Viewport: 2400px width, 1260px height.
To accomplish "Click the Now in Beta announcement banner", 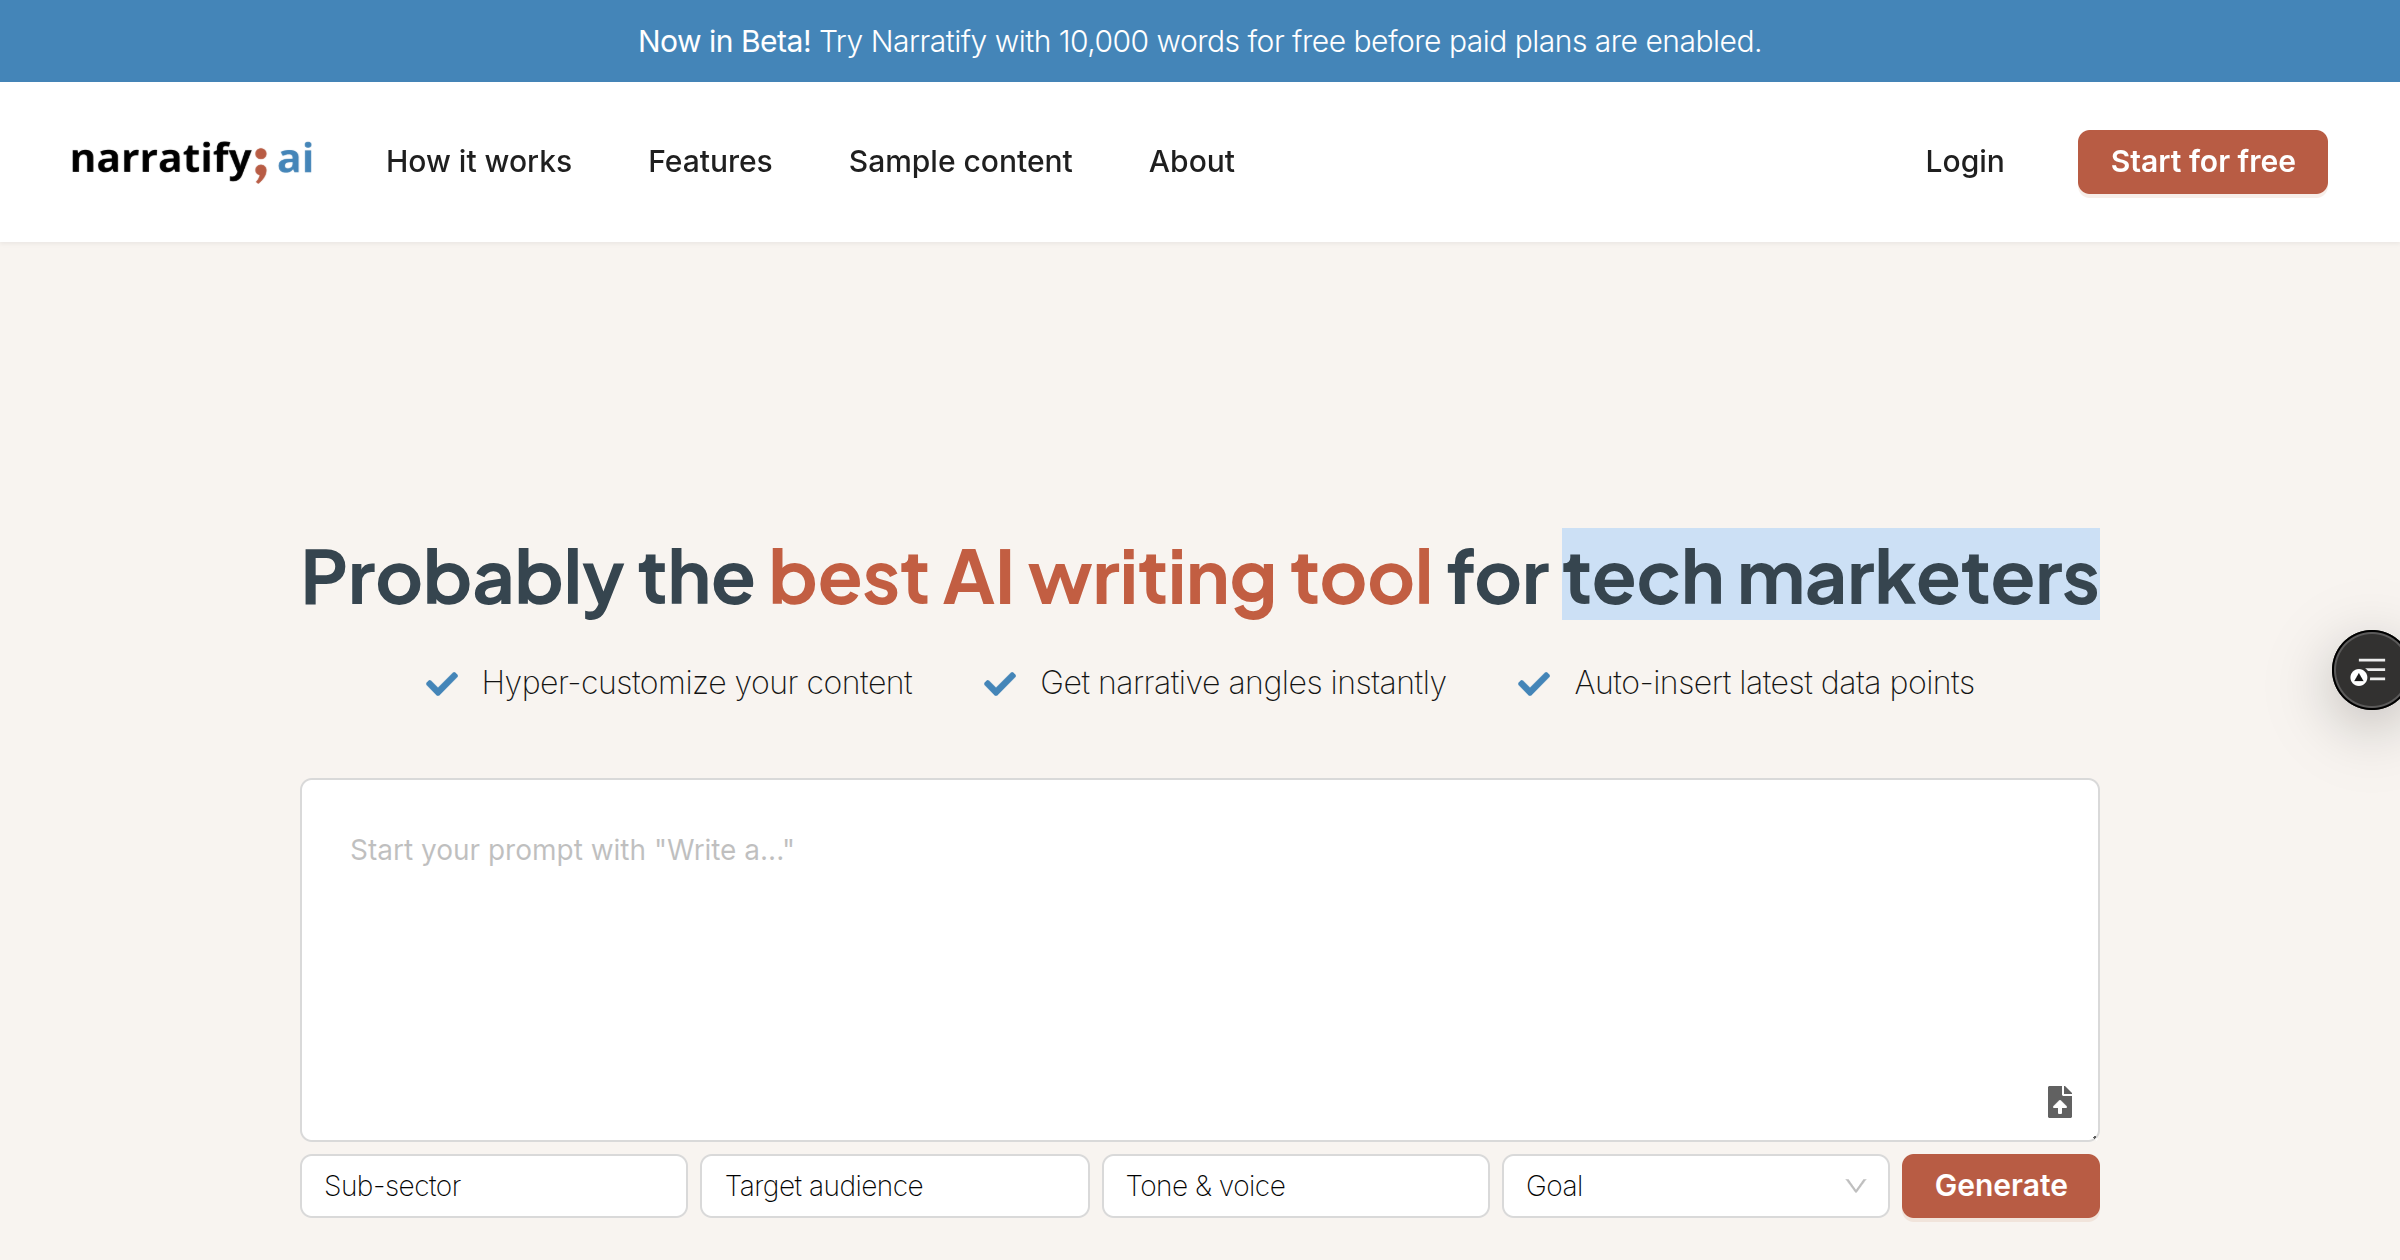I will click(1199, 41).
